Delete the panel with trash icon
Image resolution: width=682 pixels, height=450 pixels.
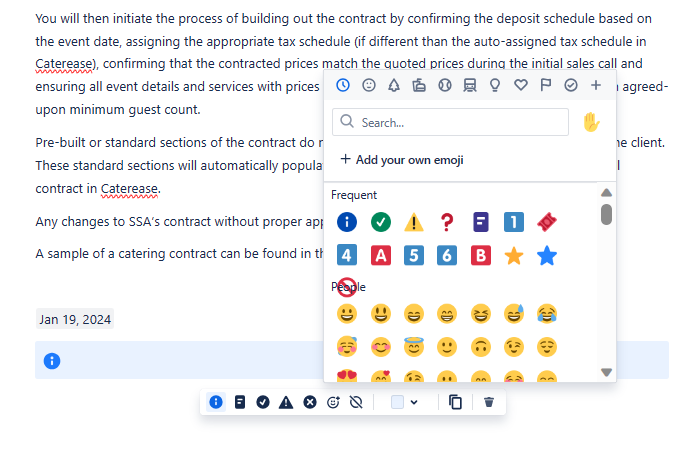click(x=489, y=402)
